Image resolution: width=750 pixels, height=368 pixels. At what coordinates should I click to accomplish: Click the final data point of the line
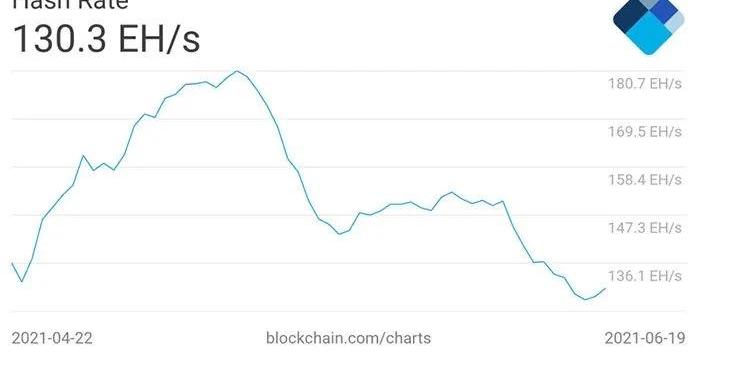(606, 289)
